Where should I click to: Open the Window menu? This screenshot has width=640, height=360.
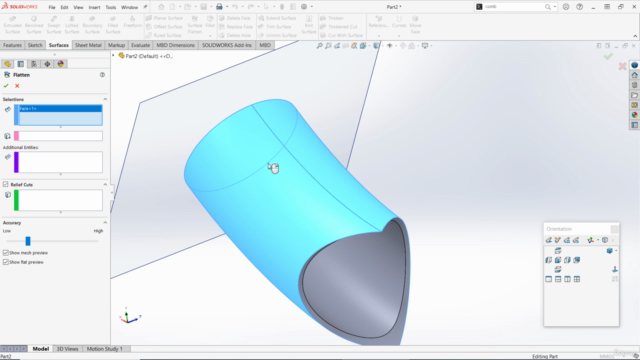[129, 7]
